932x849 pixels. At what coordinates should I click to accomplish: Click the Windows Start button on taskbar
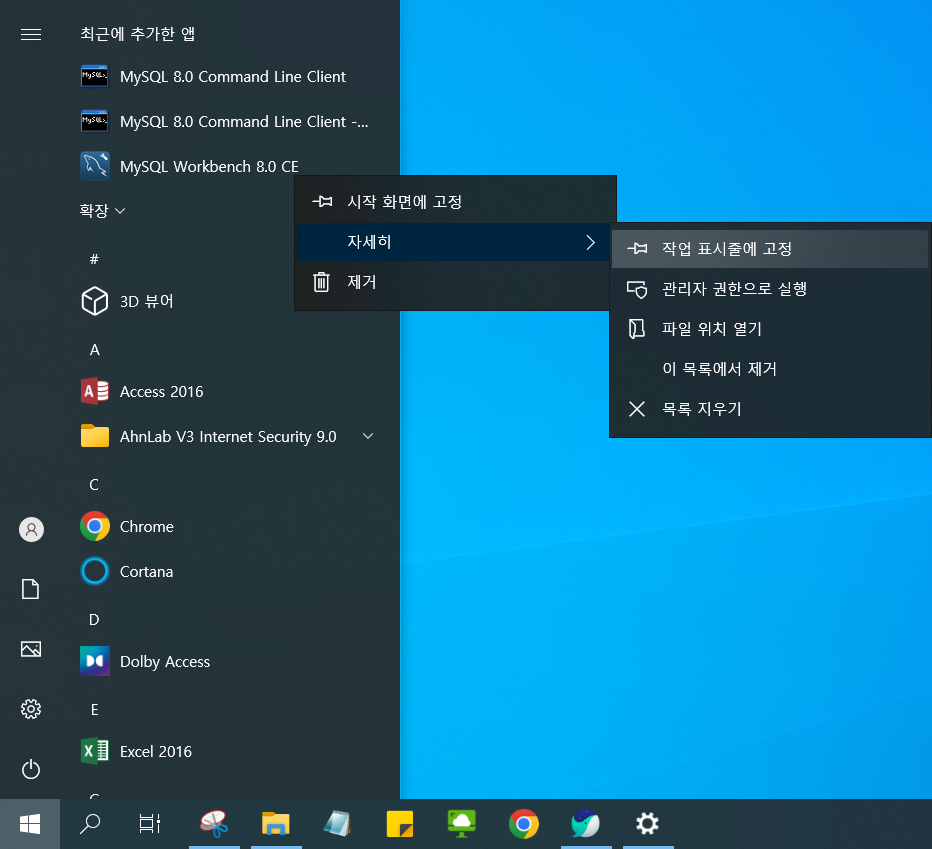[x=30, y=824]
